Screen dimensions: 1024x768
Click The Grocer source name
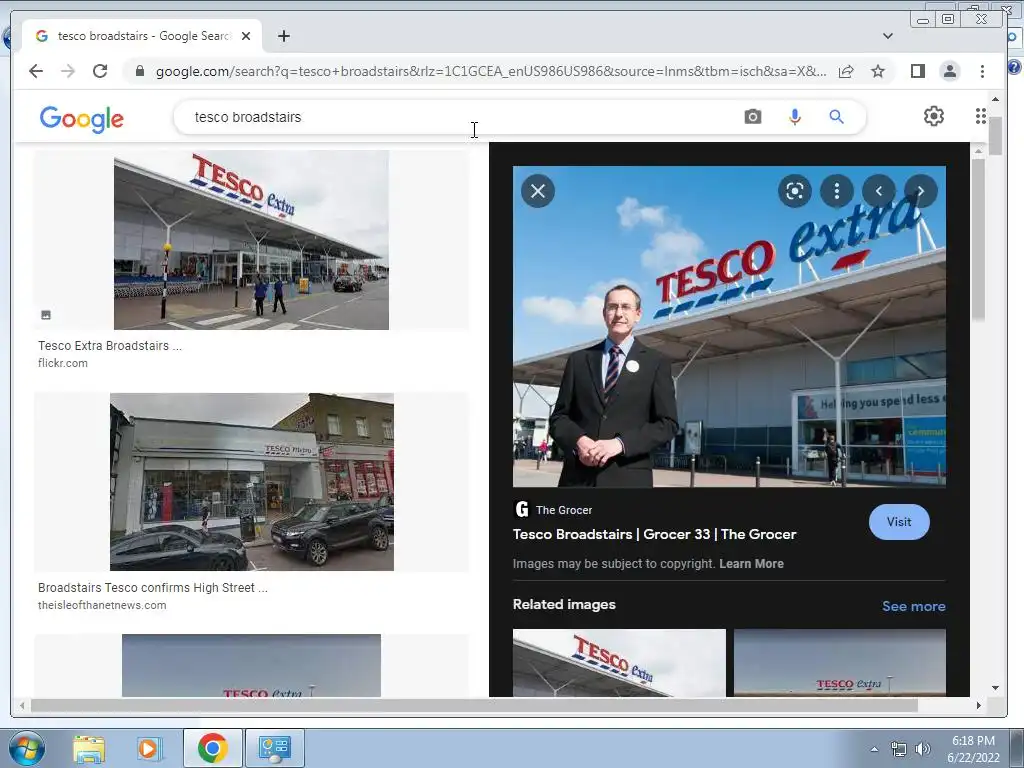pos(564,510)
